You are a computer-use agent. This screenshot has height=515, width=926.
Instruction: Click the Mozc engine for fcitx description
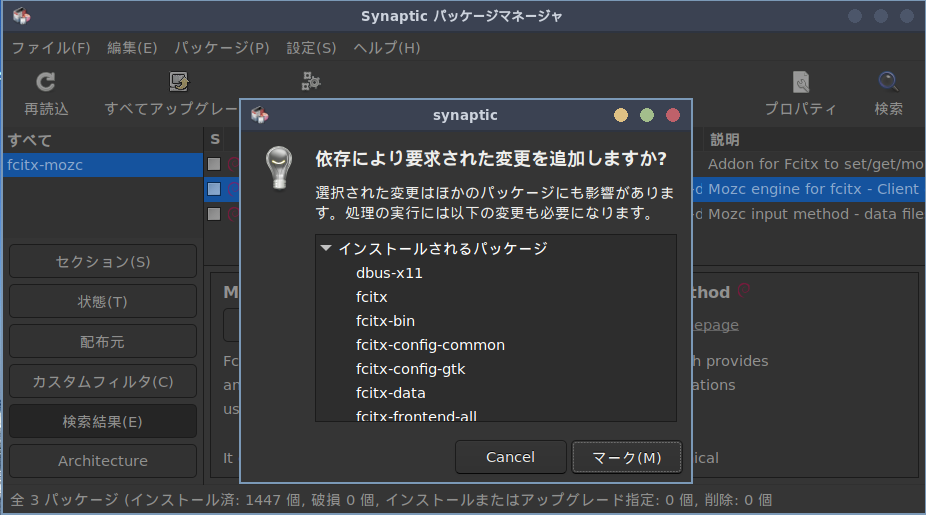click(x=813, y=189)
